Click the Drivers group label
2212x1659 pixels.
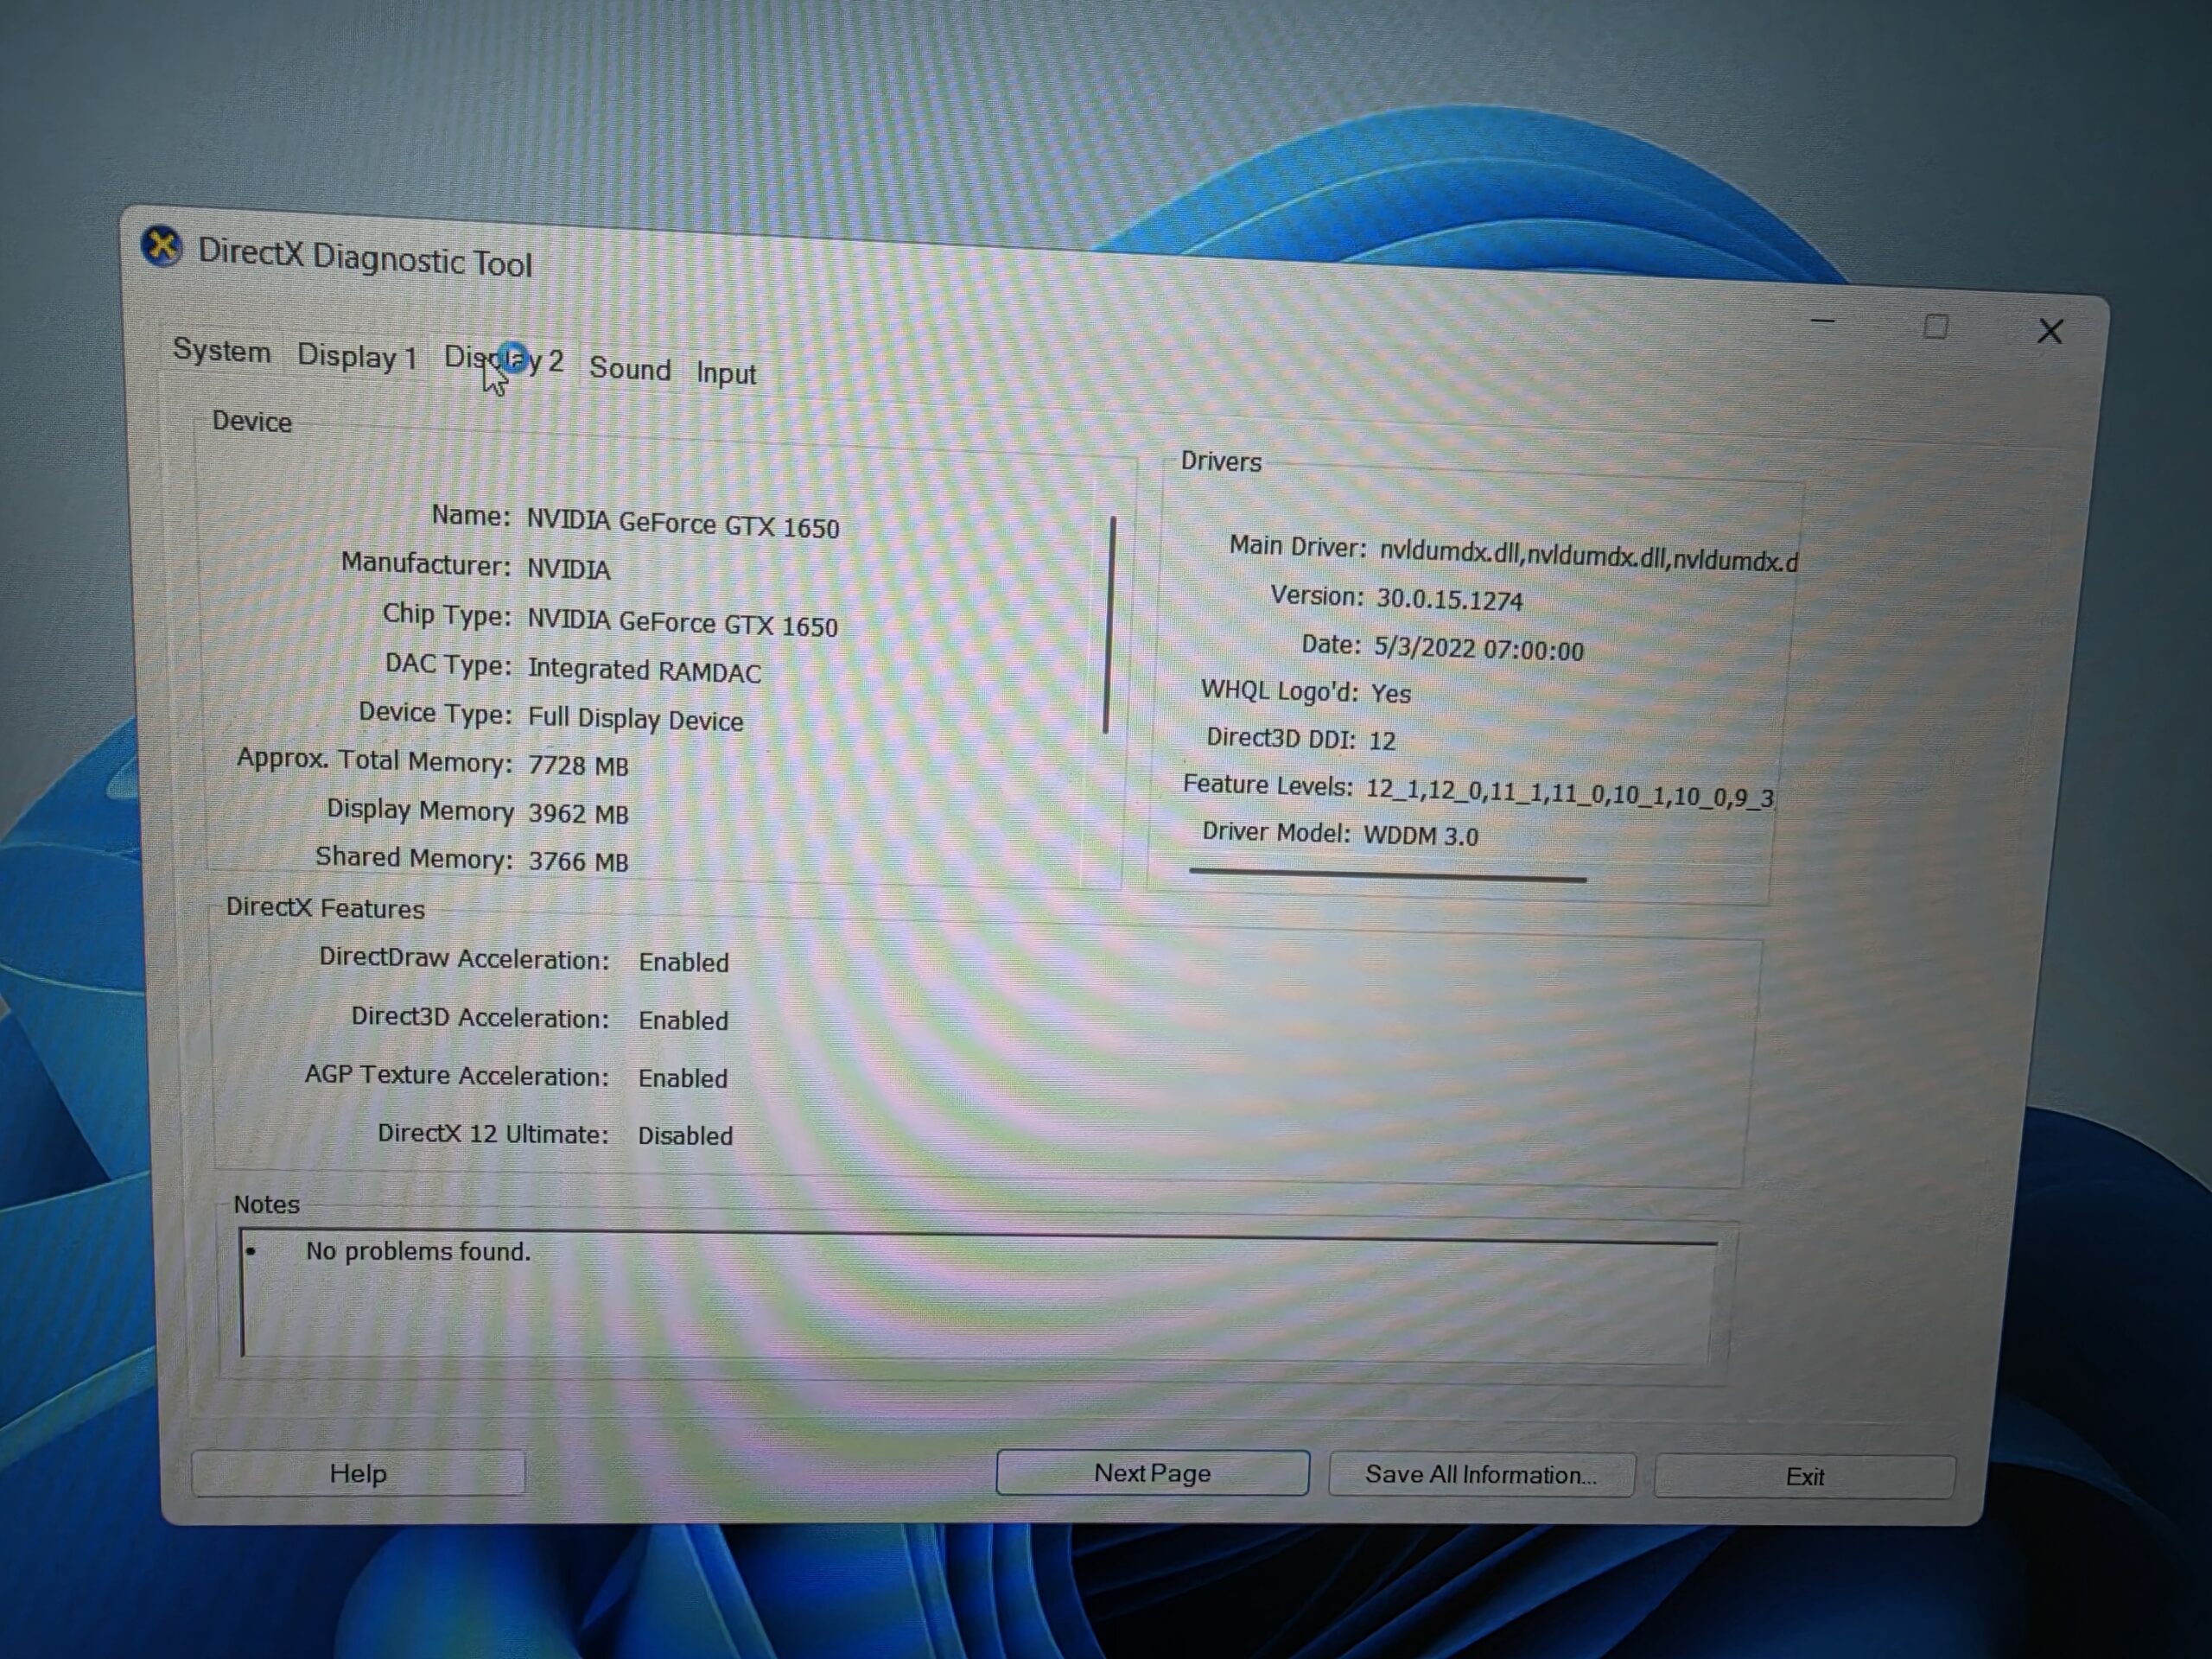tap(1221, 462)
